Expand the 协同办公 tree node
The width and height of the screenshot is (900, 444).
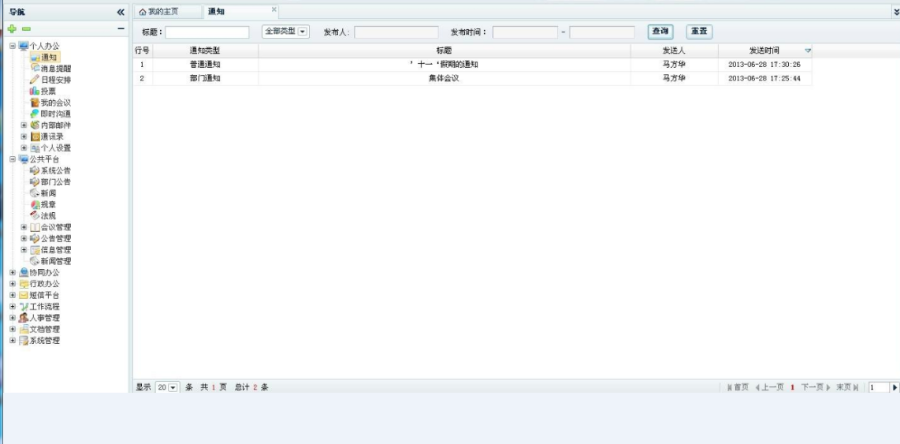(x=13, y=272)
